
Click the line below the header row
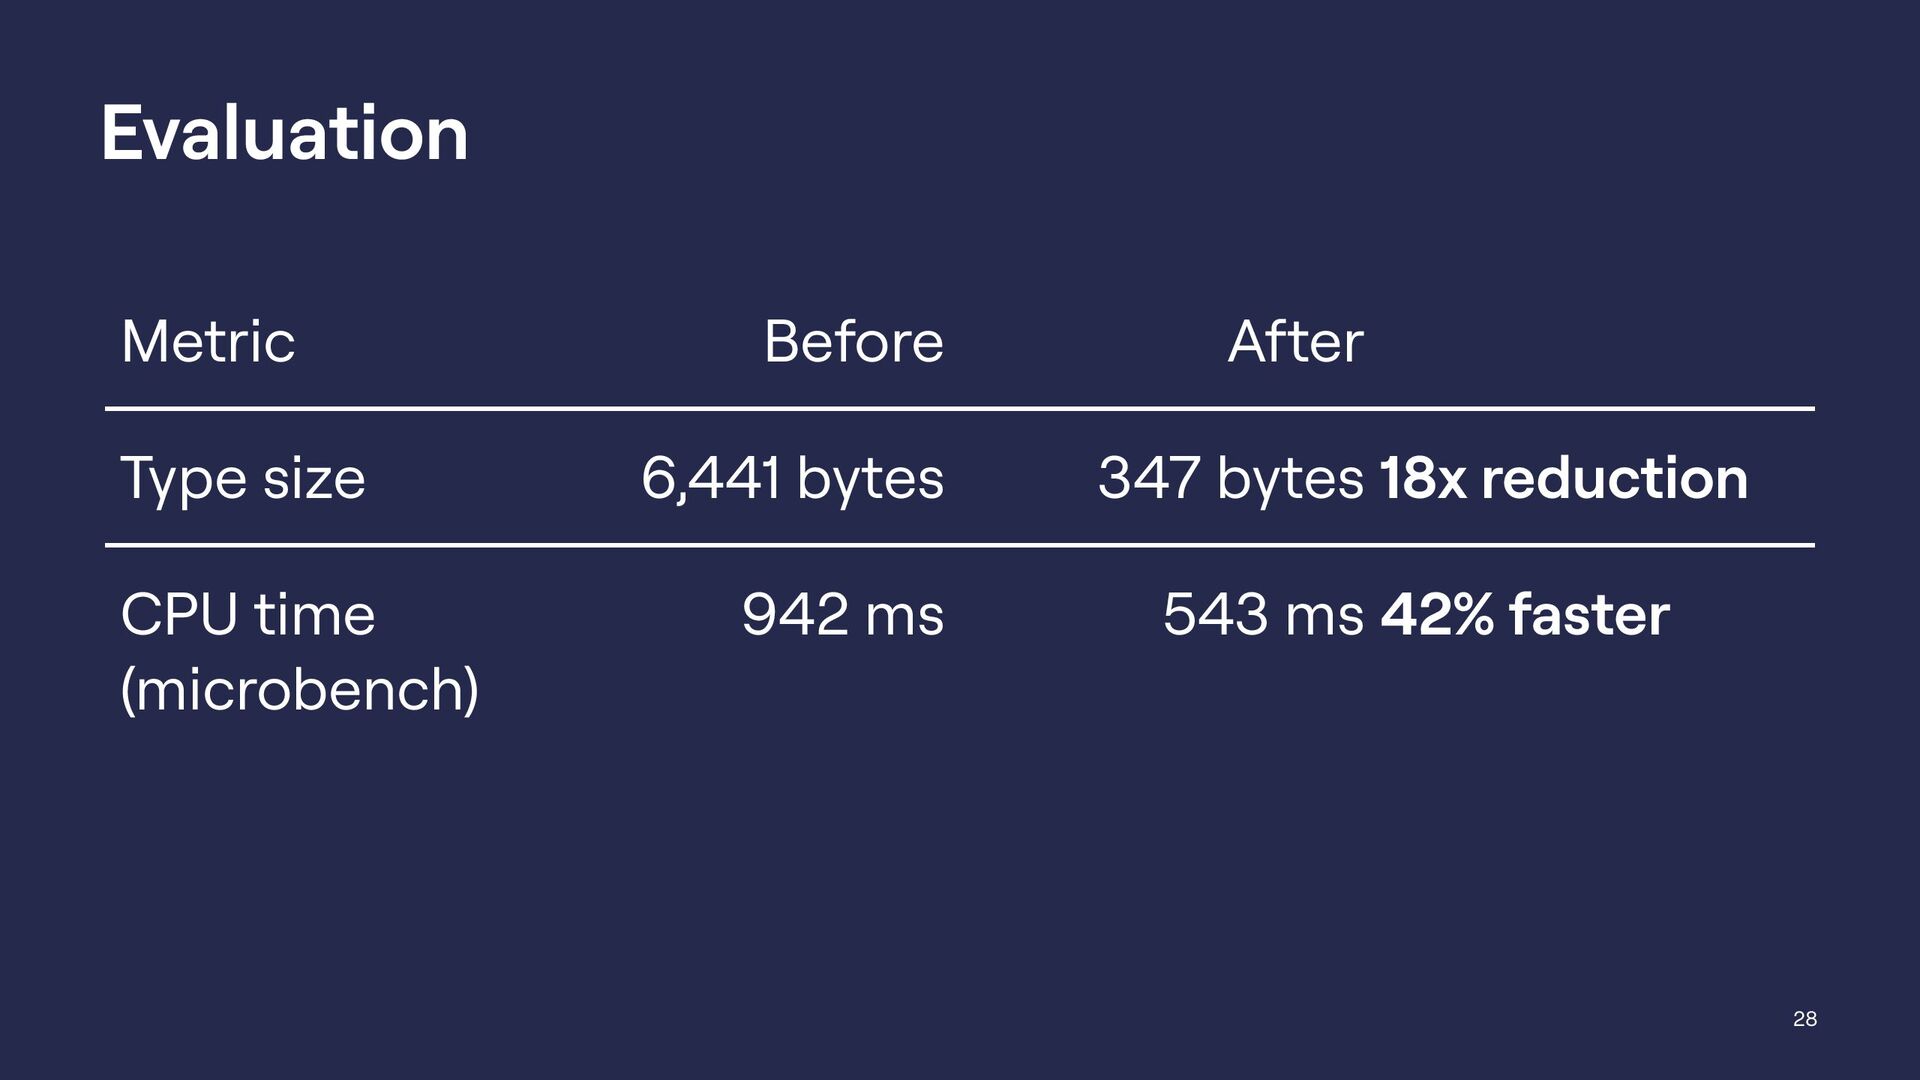coord(960,409)
